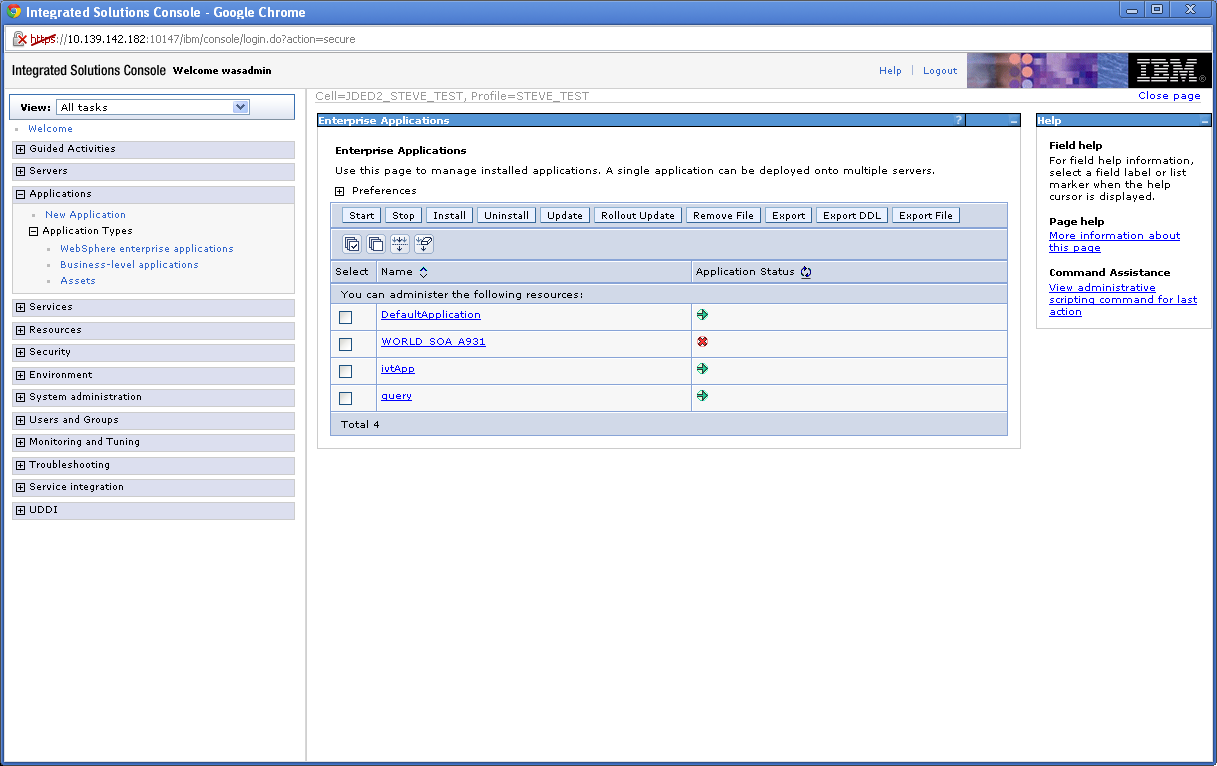Open the ivtApp application link
The width and height of the screenshot is (1217, 766).
pos(398,368)
